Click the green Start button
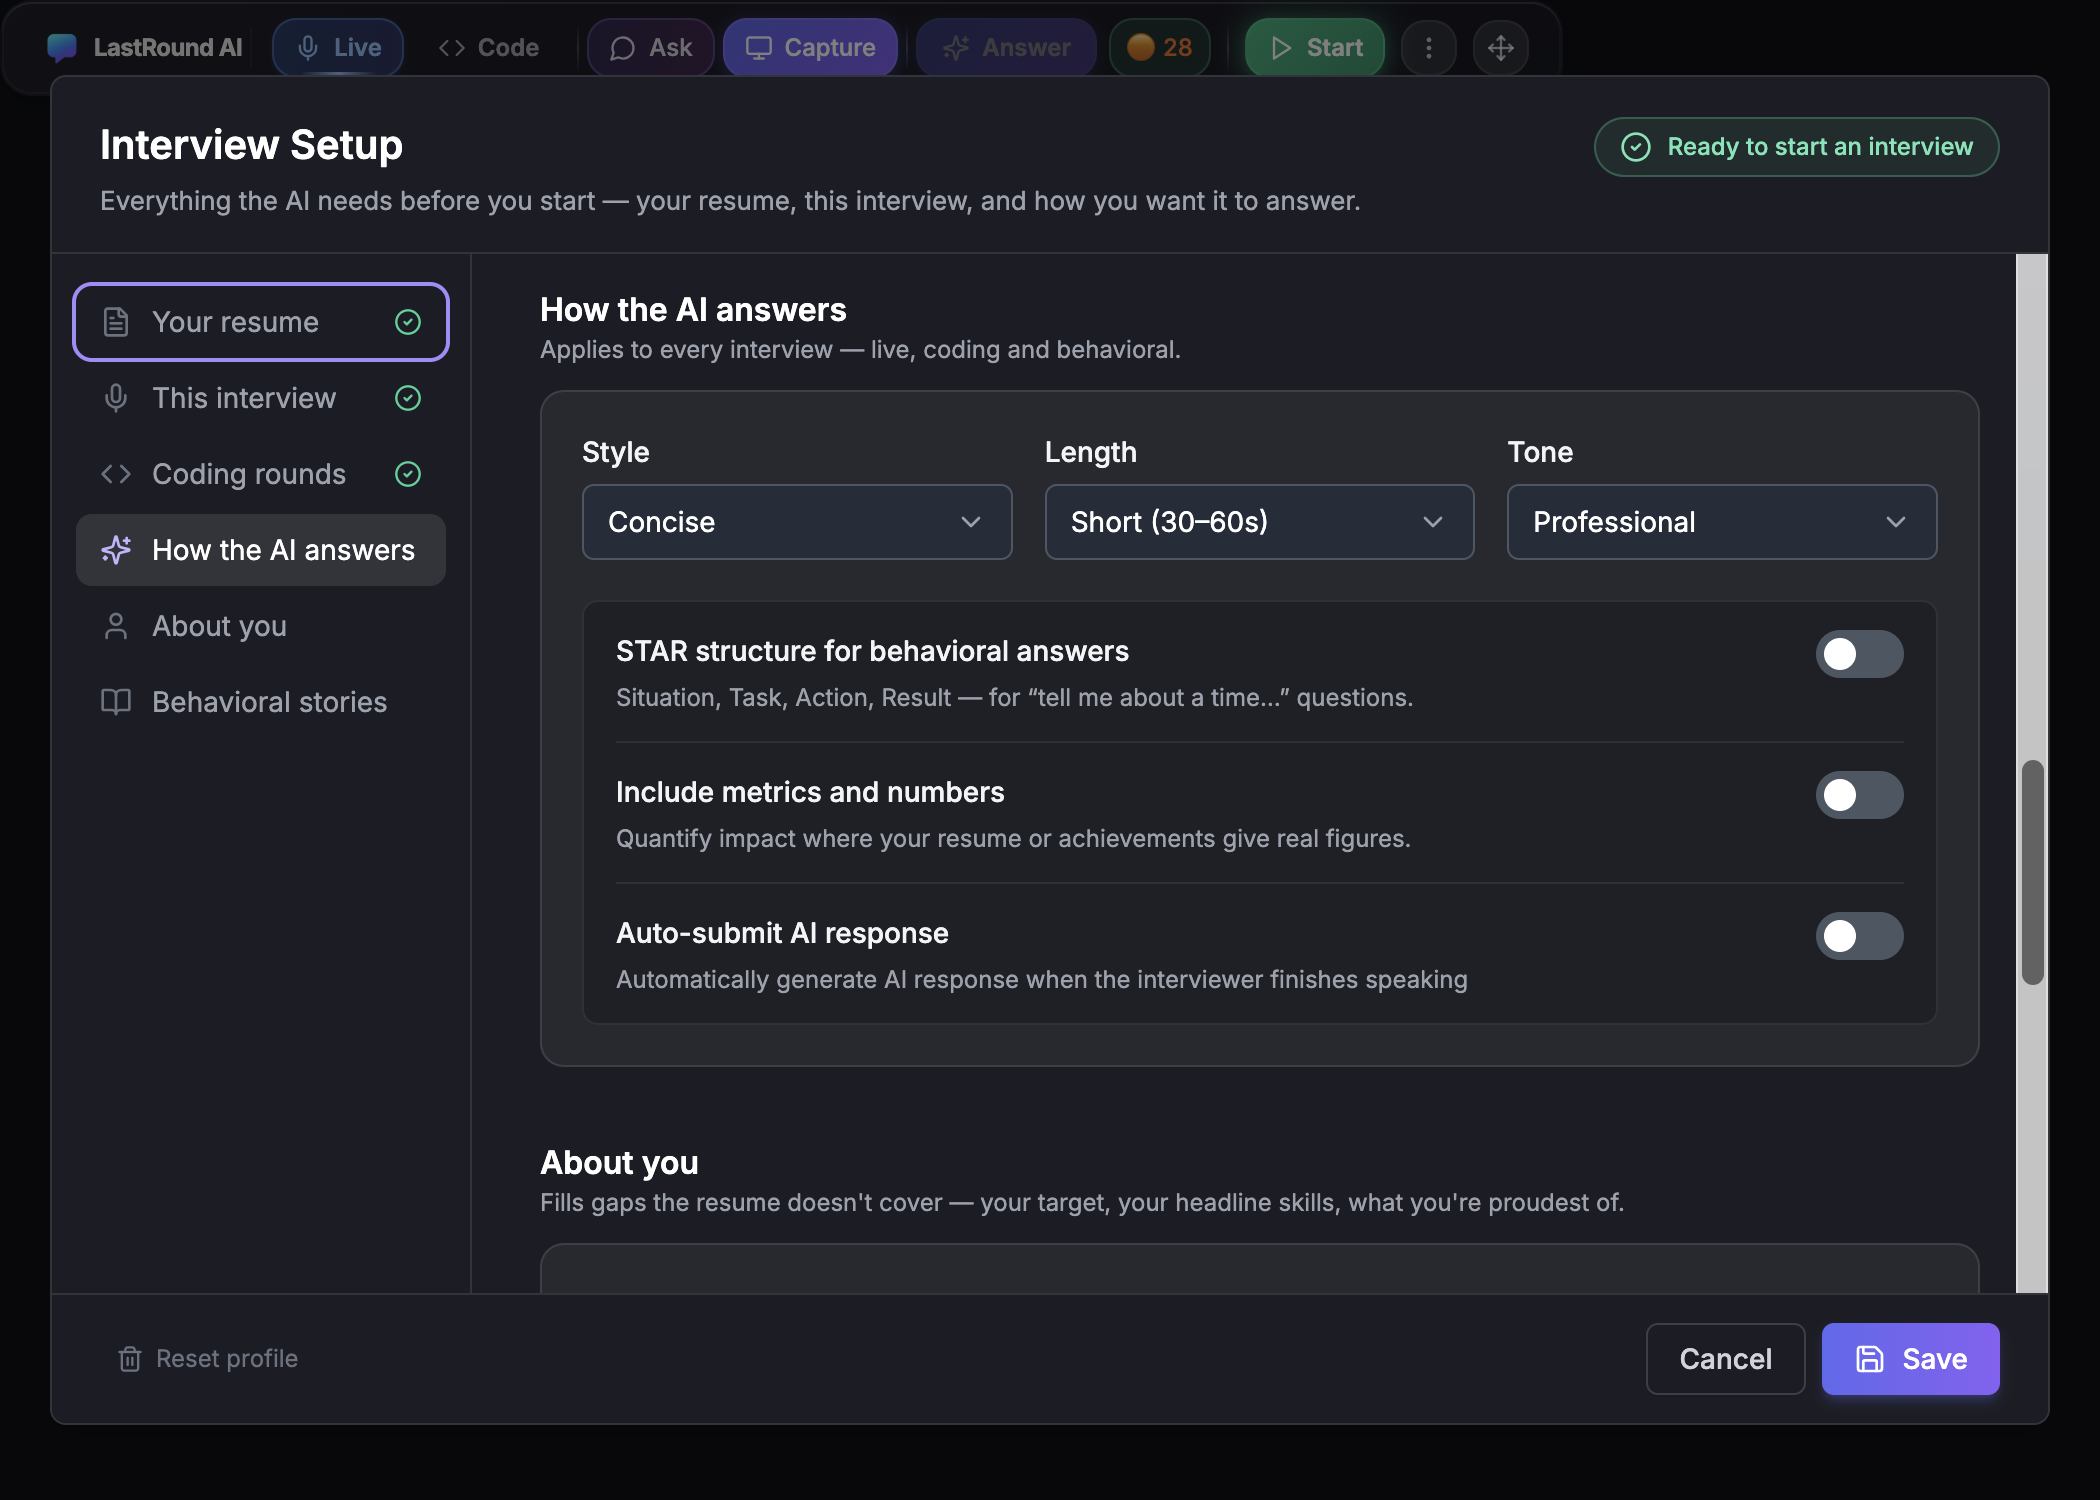 [x=1315, y=47]
